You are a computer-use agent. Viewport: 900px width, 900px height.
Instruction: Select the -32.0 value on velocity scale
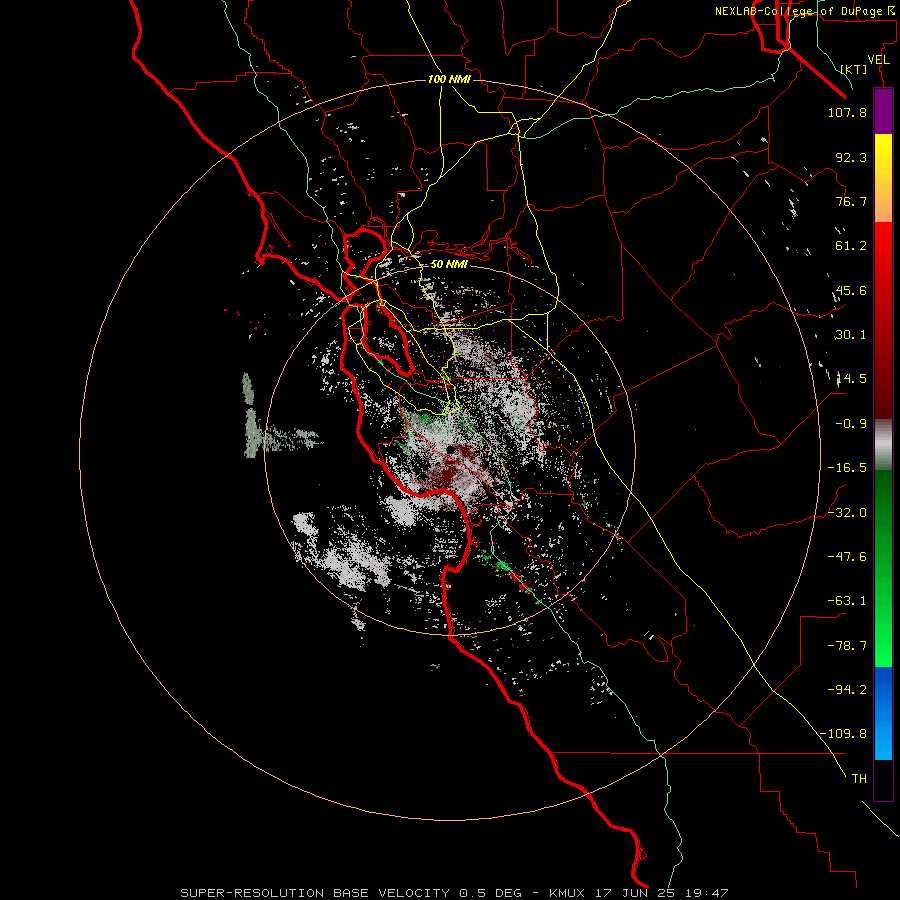tap(847, 513)
